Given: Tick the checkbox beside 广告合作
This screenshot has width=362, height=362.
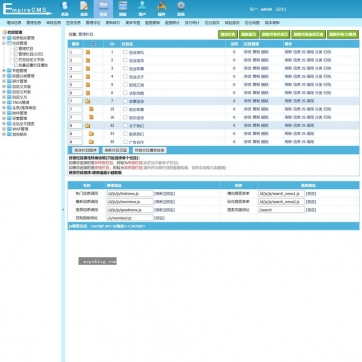Looking at the screenshot, I should [125, 142].
